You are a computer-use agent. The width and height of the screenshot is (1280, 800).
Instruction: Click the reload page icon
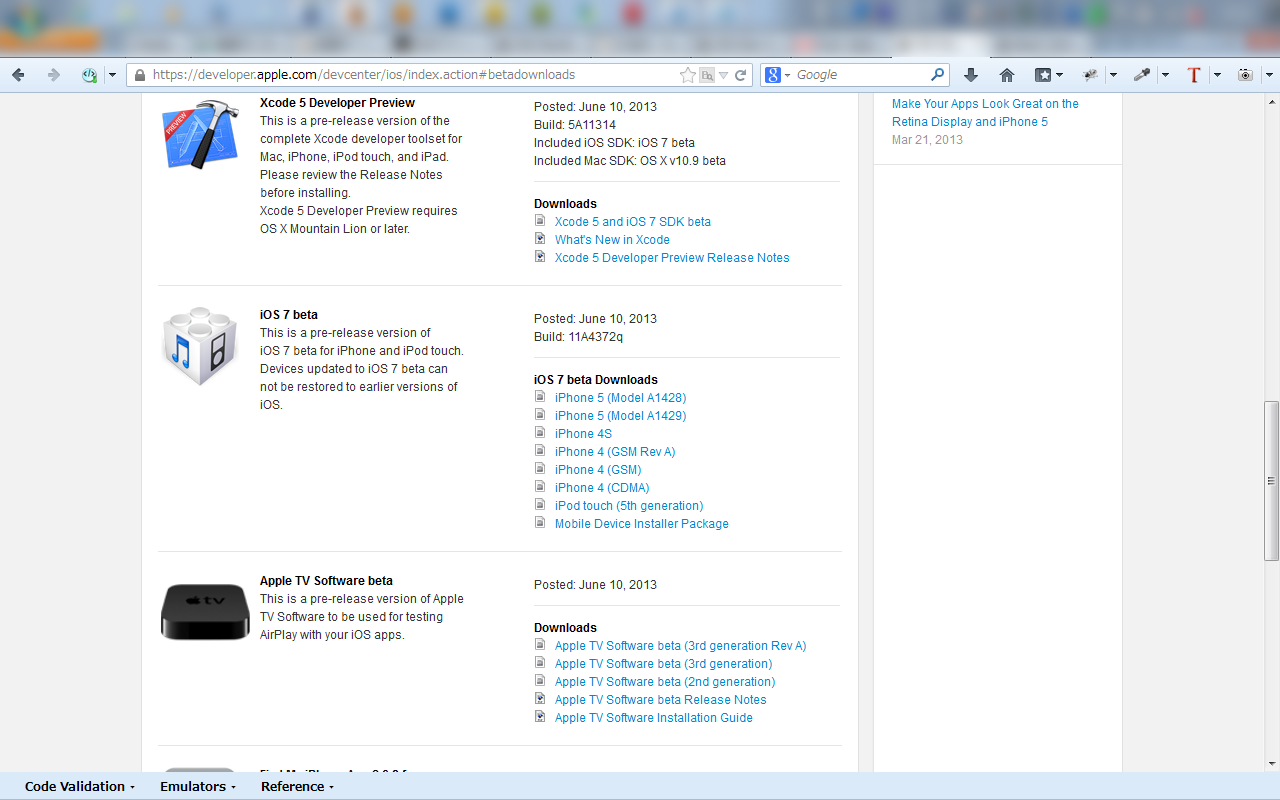coord(741,75)
